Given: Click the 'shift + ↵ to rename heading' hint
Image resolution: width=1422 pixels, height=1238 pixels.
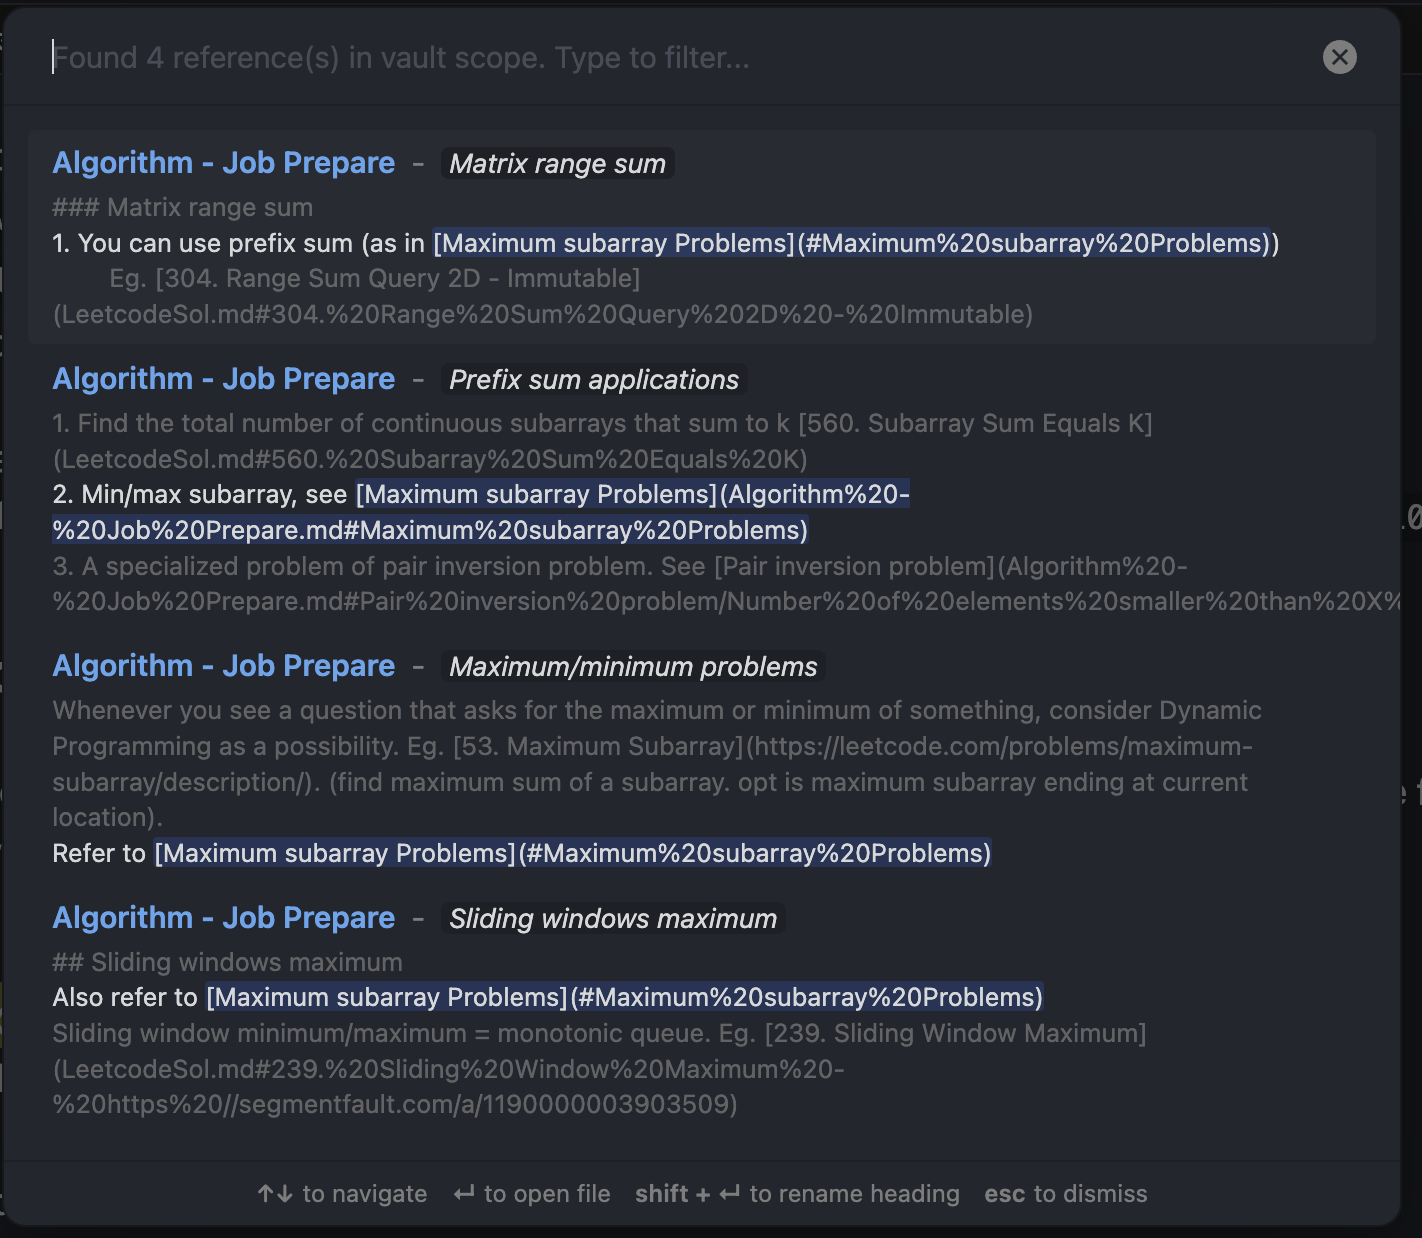Looking at the screenshot, I should pyautogui.click(x=797, y=1194).
